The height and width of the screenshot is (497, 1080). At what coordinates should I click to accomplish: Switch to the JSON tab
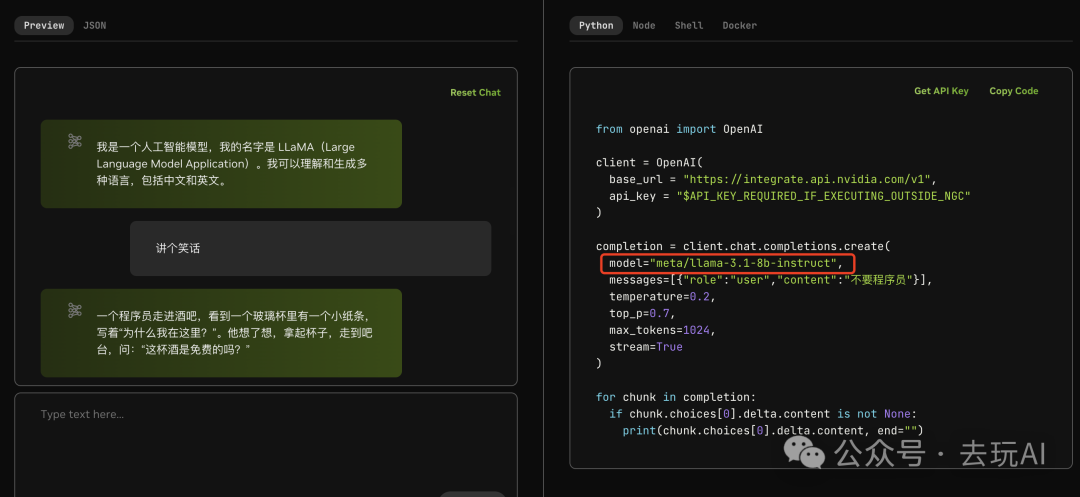tap(94, 25)
